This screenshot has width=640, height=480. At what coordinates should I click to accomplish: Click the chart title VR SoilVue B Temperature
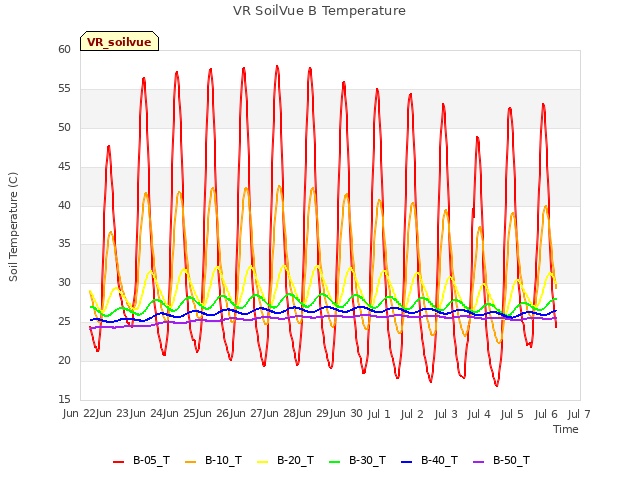pyautogui.click(x=319, y=11)
